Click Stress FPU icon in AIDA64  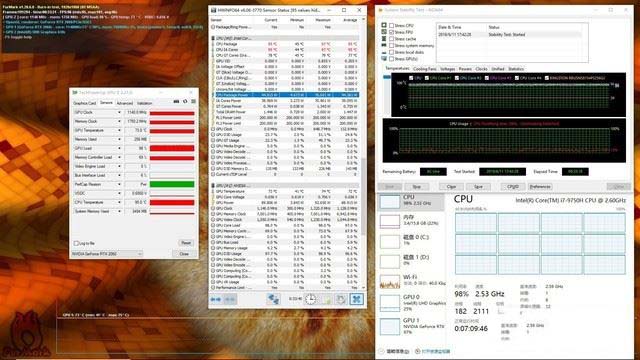point(384,32)
